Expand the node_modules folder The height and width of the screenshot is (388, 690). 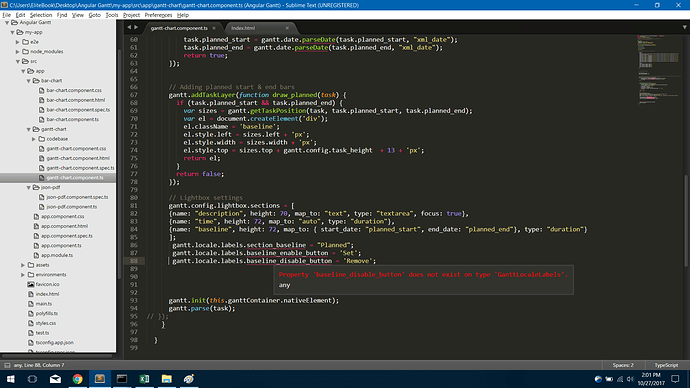18,51
